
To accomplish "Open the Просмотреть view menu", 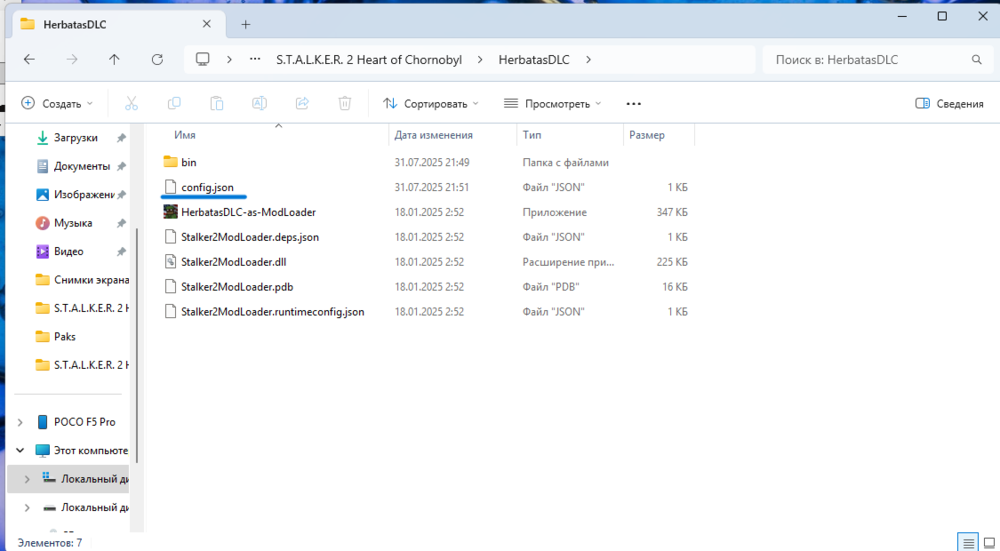I will pyautogui.click(x=552, y=103).
